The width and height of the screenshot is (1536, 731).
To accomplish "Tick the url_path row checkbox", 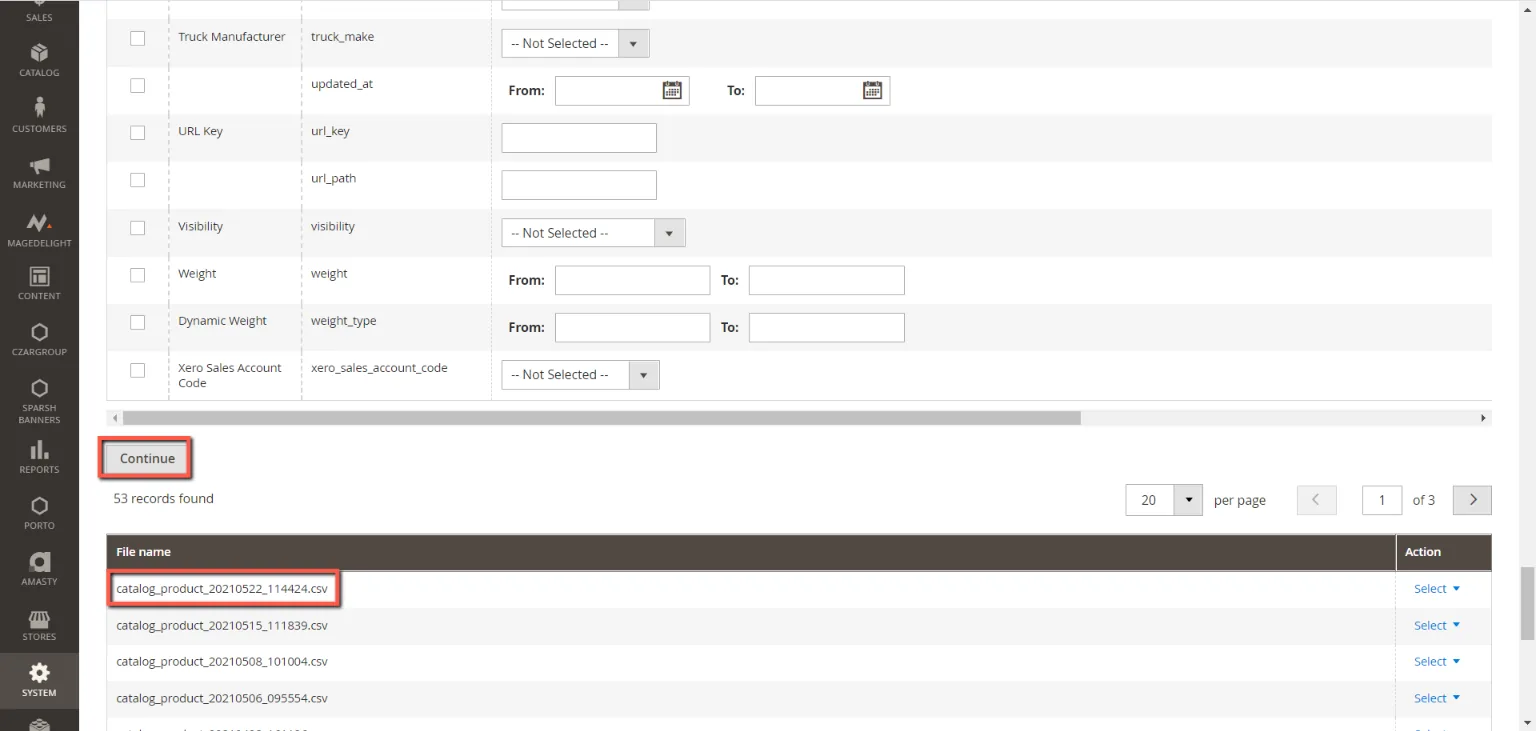I will coord(137,180).
